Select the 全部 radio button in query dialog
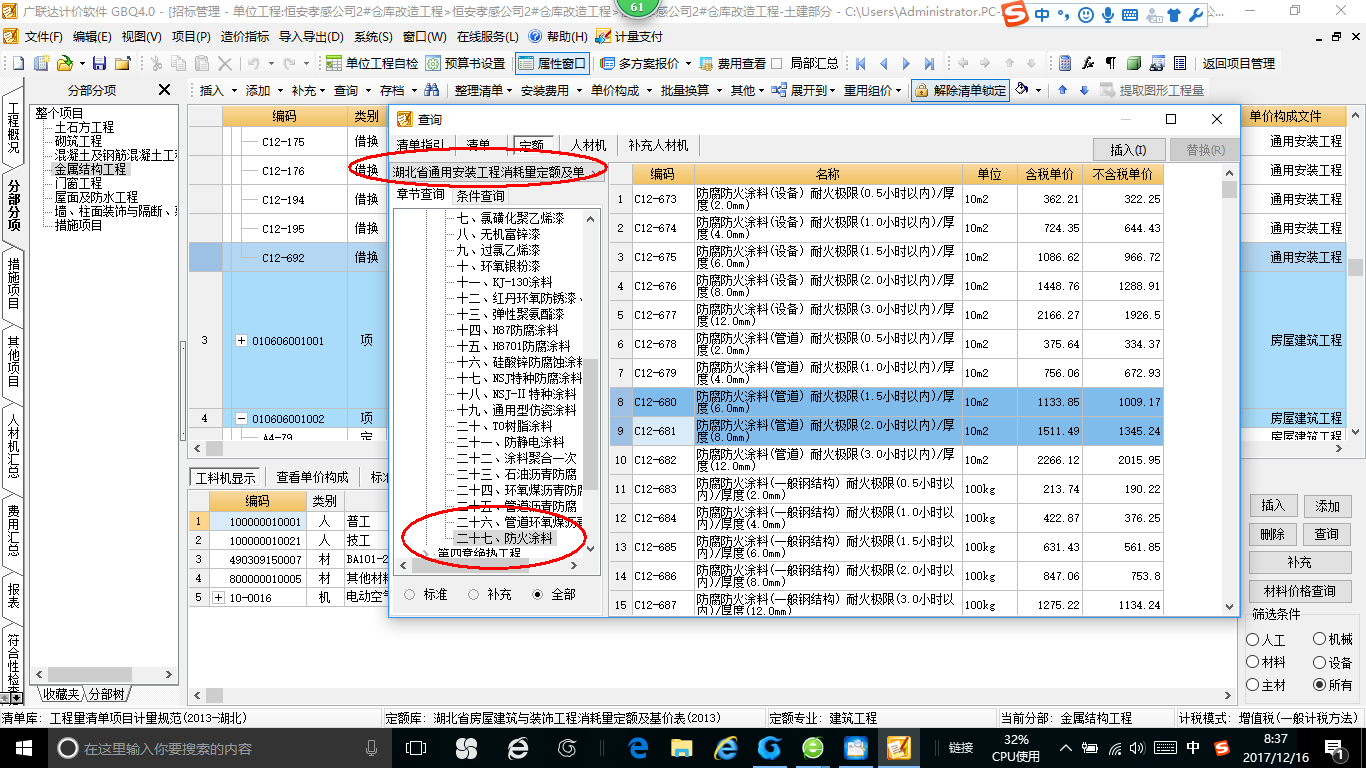 click(x=538, y=594)
